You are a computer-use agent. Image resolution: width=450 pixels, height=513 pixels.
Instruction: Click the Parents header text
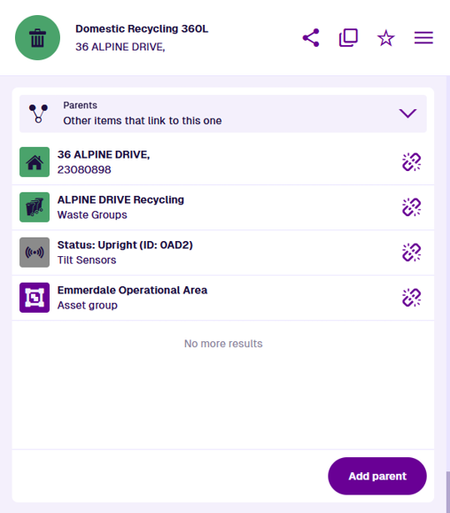click(80, 105)
